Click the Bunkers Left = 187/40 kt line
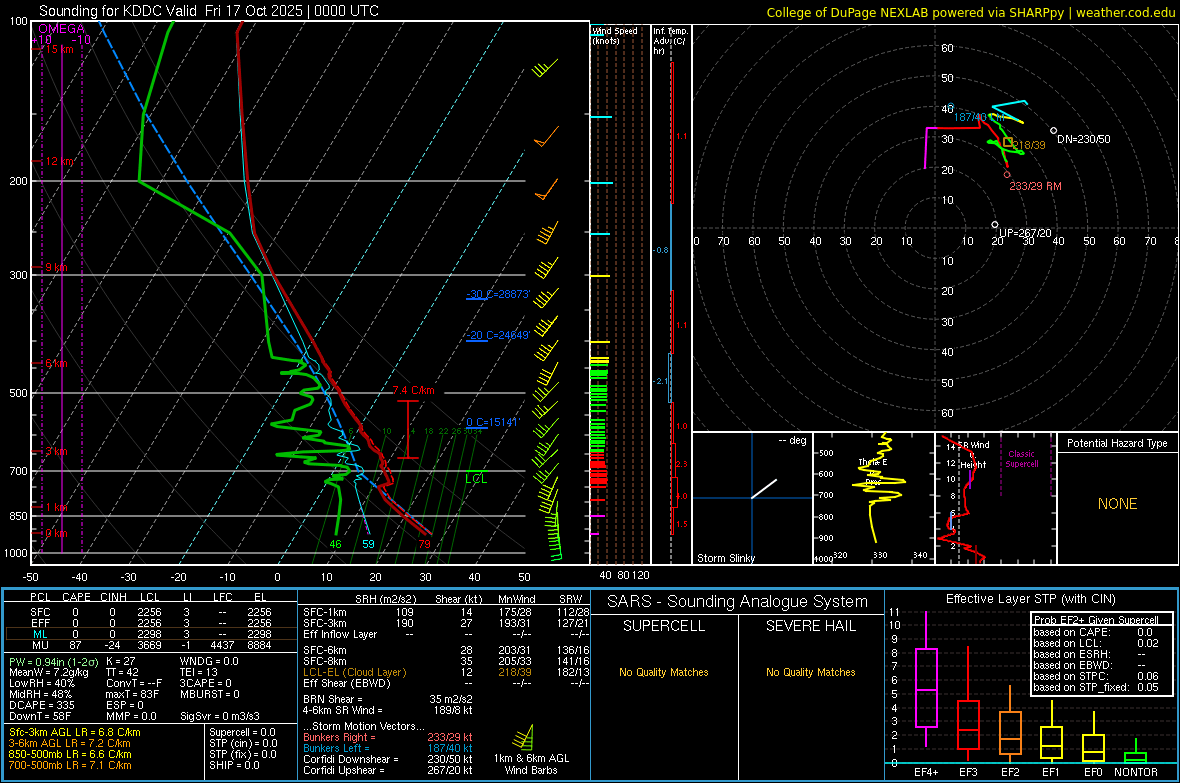 pos(388,748)
